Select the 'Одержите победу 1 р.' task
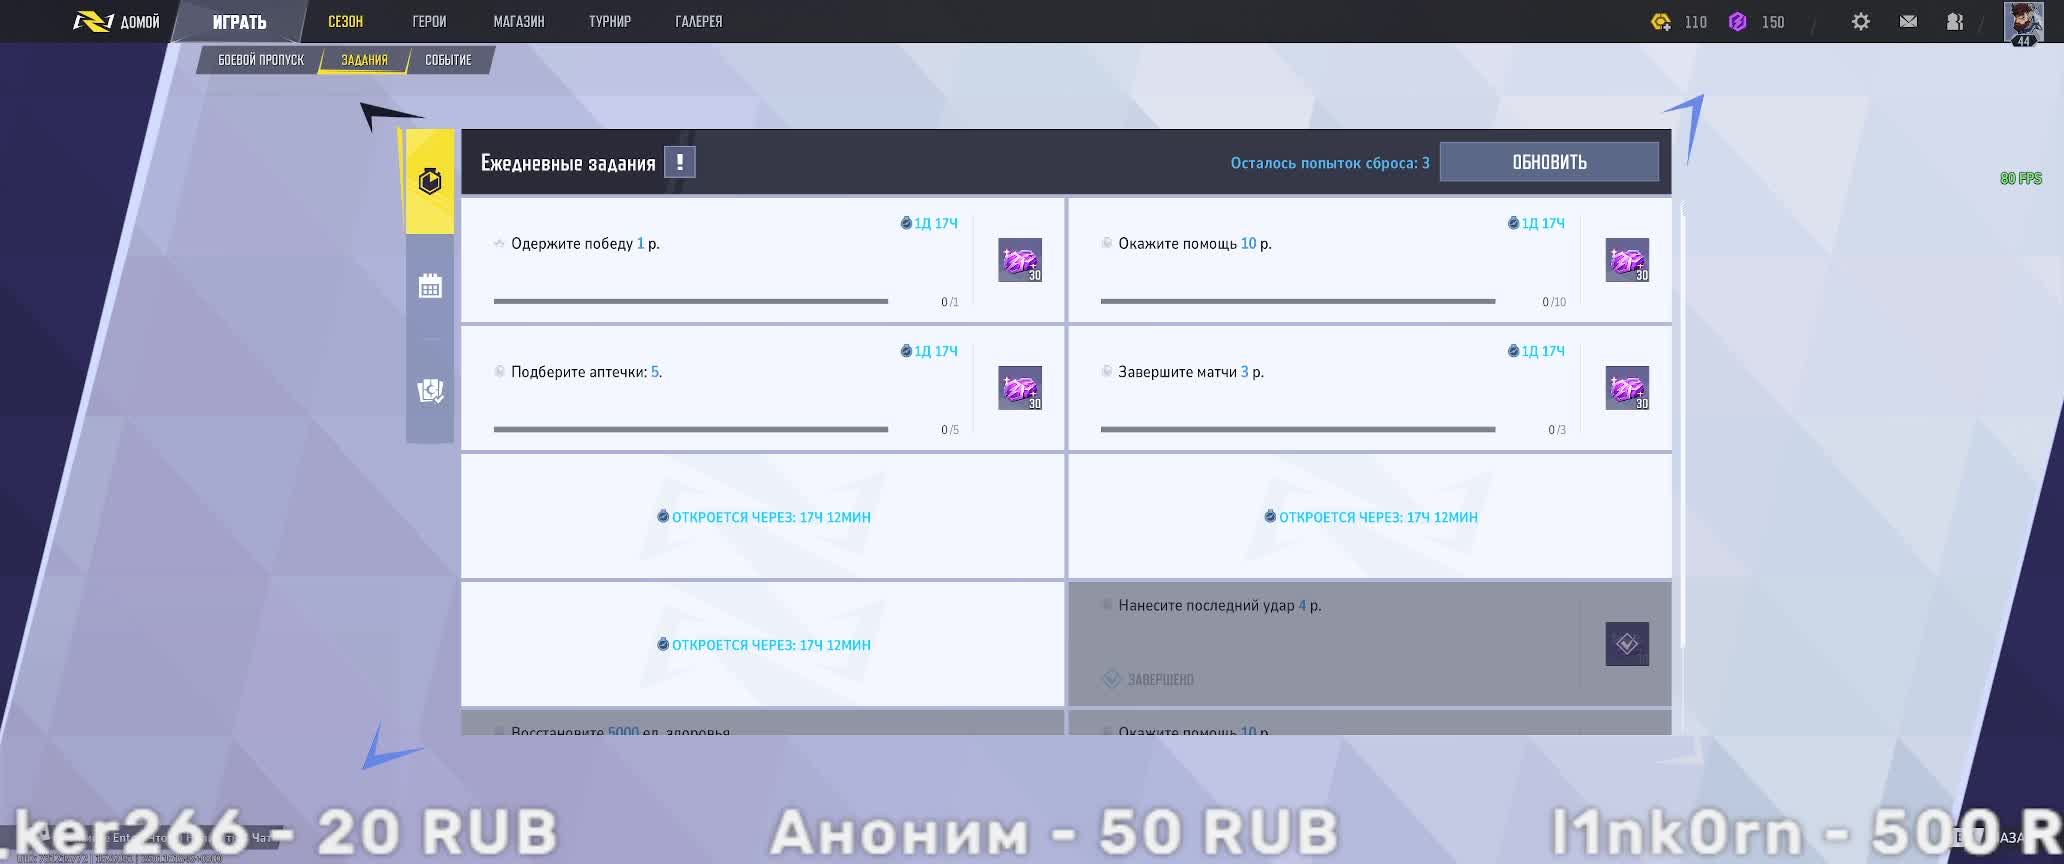The height and width of the screenshot is (864, 2064). 762,260
